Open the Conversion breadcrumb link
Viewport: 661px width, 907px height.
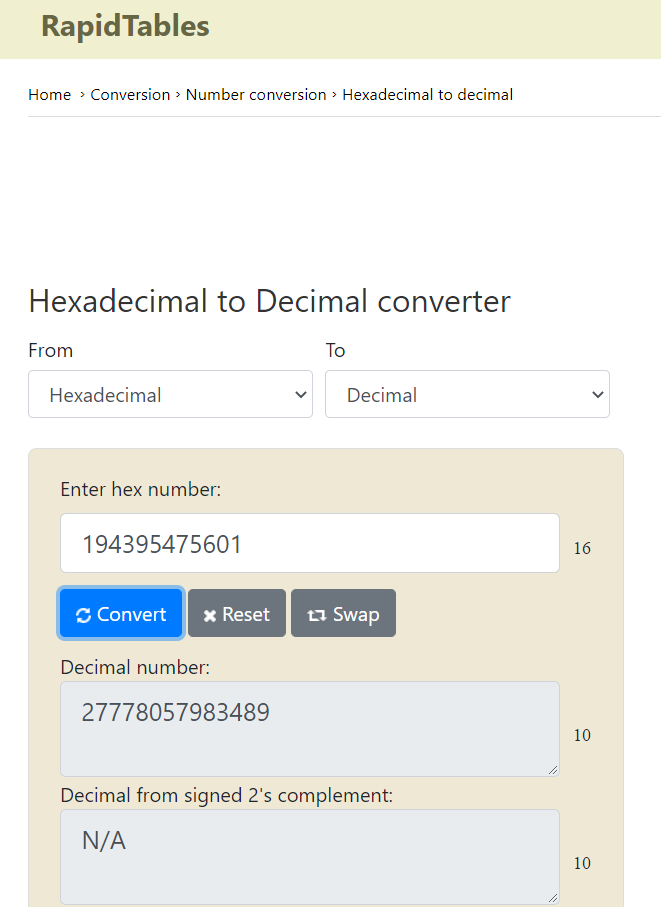[x=130, y=95]
